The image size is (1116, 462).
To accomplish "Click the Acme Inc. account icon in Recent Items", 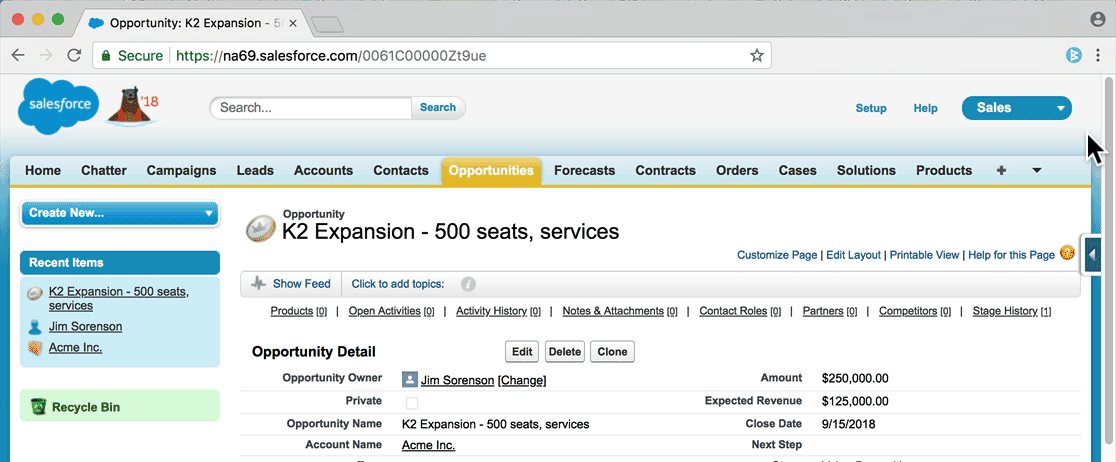I will coord(35,348).
